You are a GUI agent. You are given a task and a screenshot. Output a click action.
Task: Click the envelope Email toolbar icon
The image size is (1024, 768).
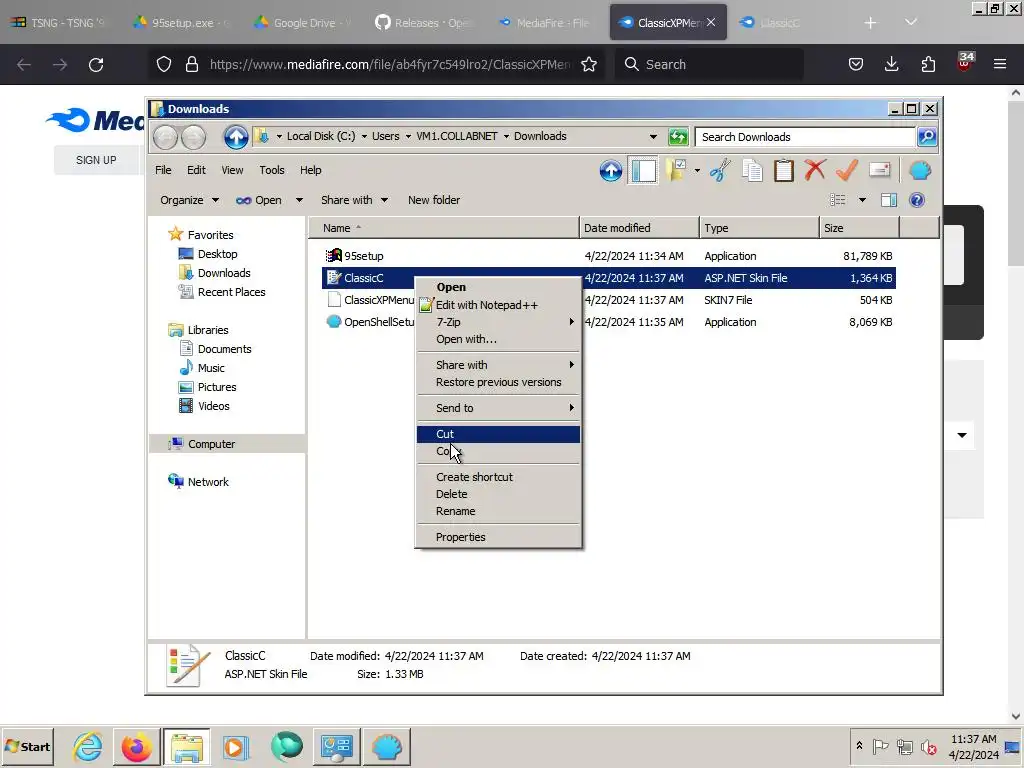pyautogui.click(x=880, y=170)
